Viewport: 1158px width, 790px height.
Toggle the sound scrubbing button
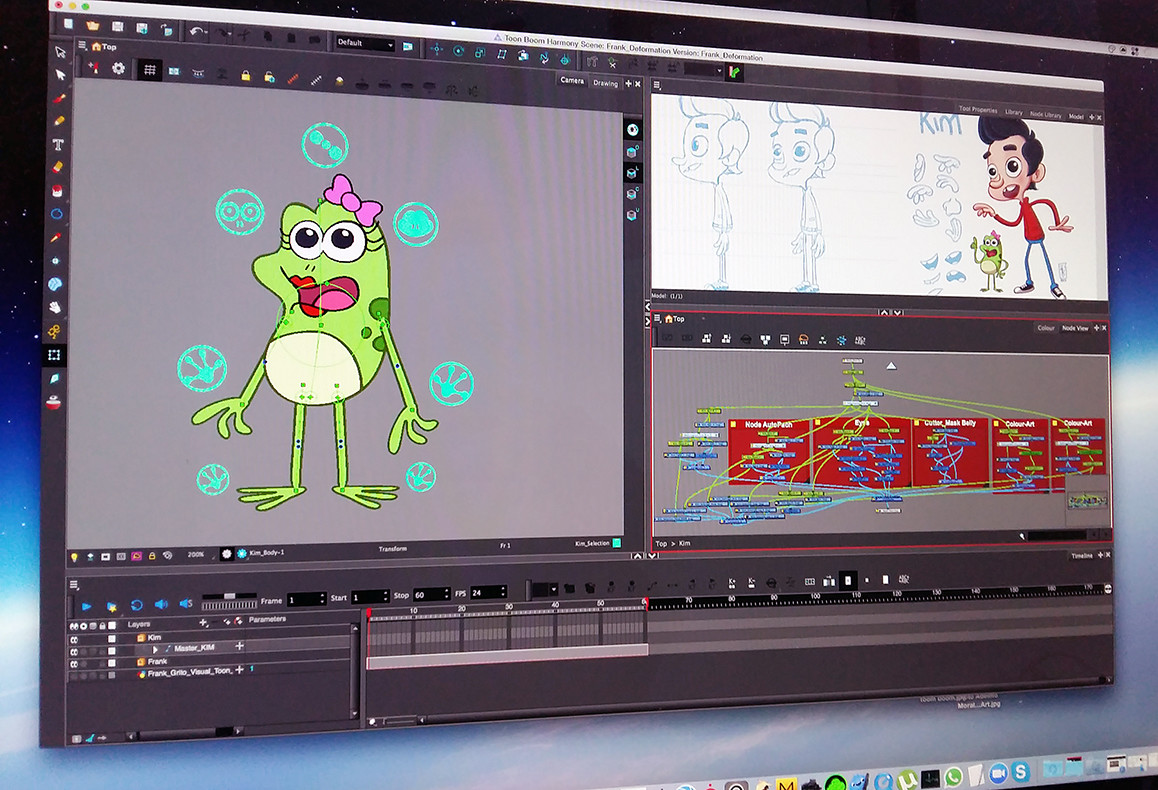[186, 604]
